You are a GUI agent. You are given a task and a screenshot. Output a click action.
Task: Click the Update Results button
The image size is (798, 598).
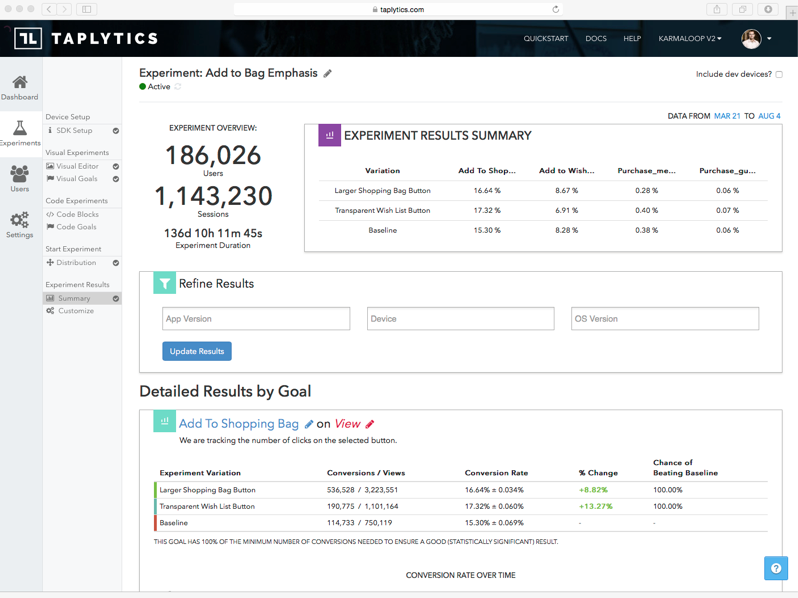(197, 351)
